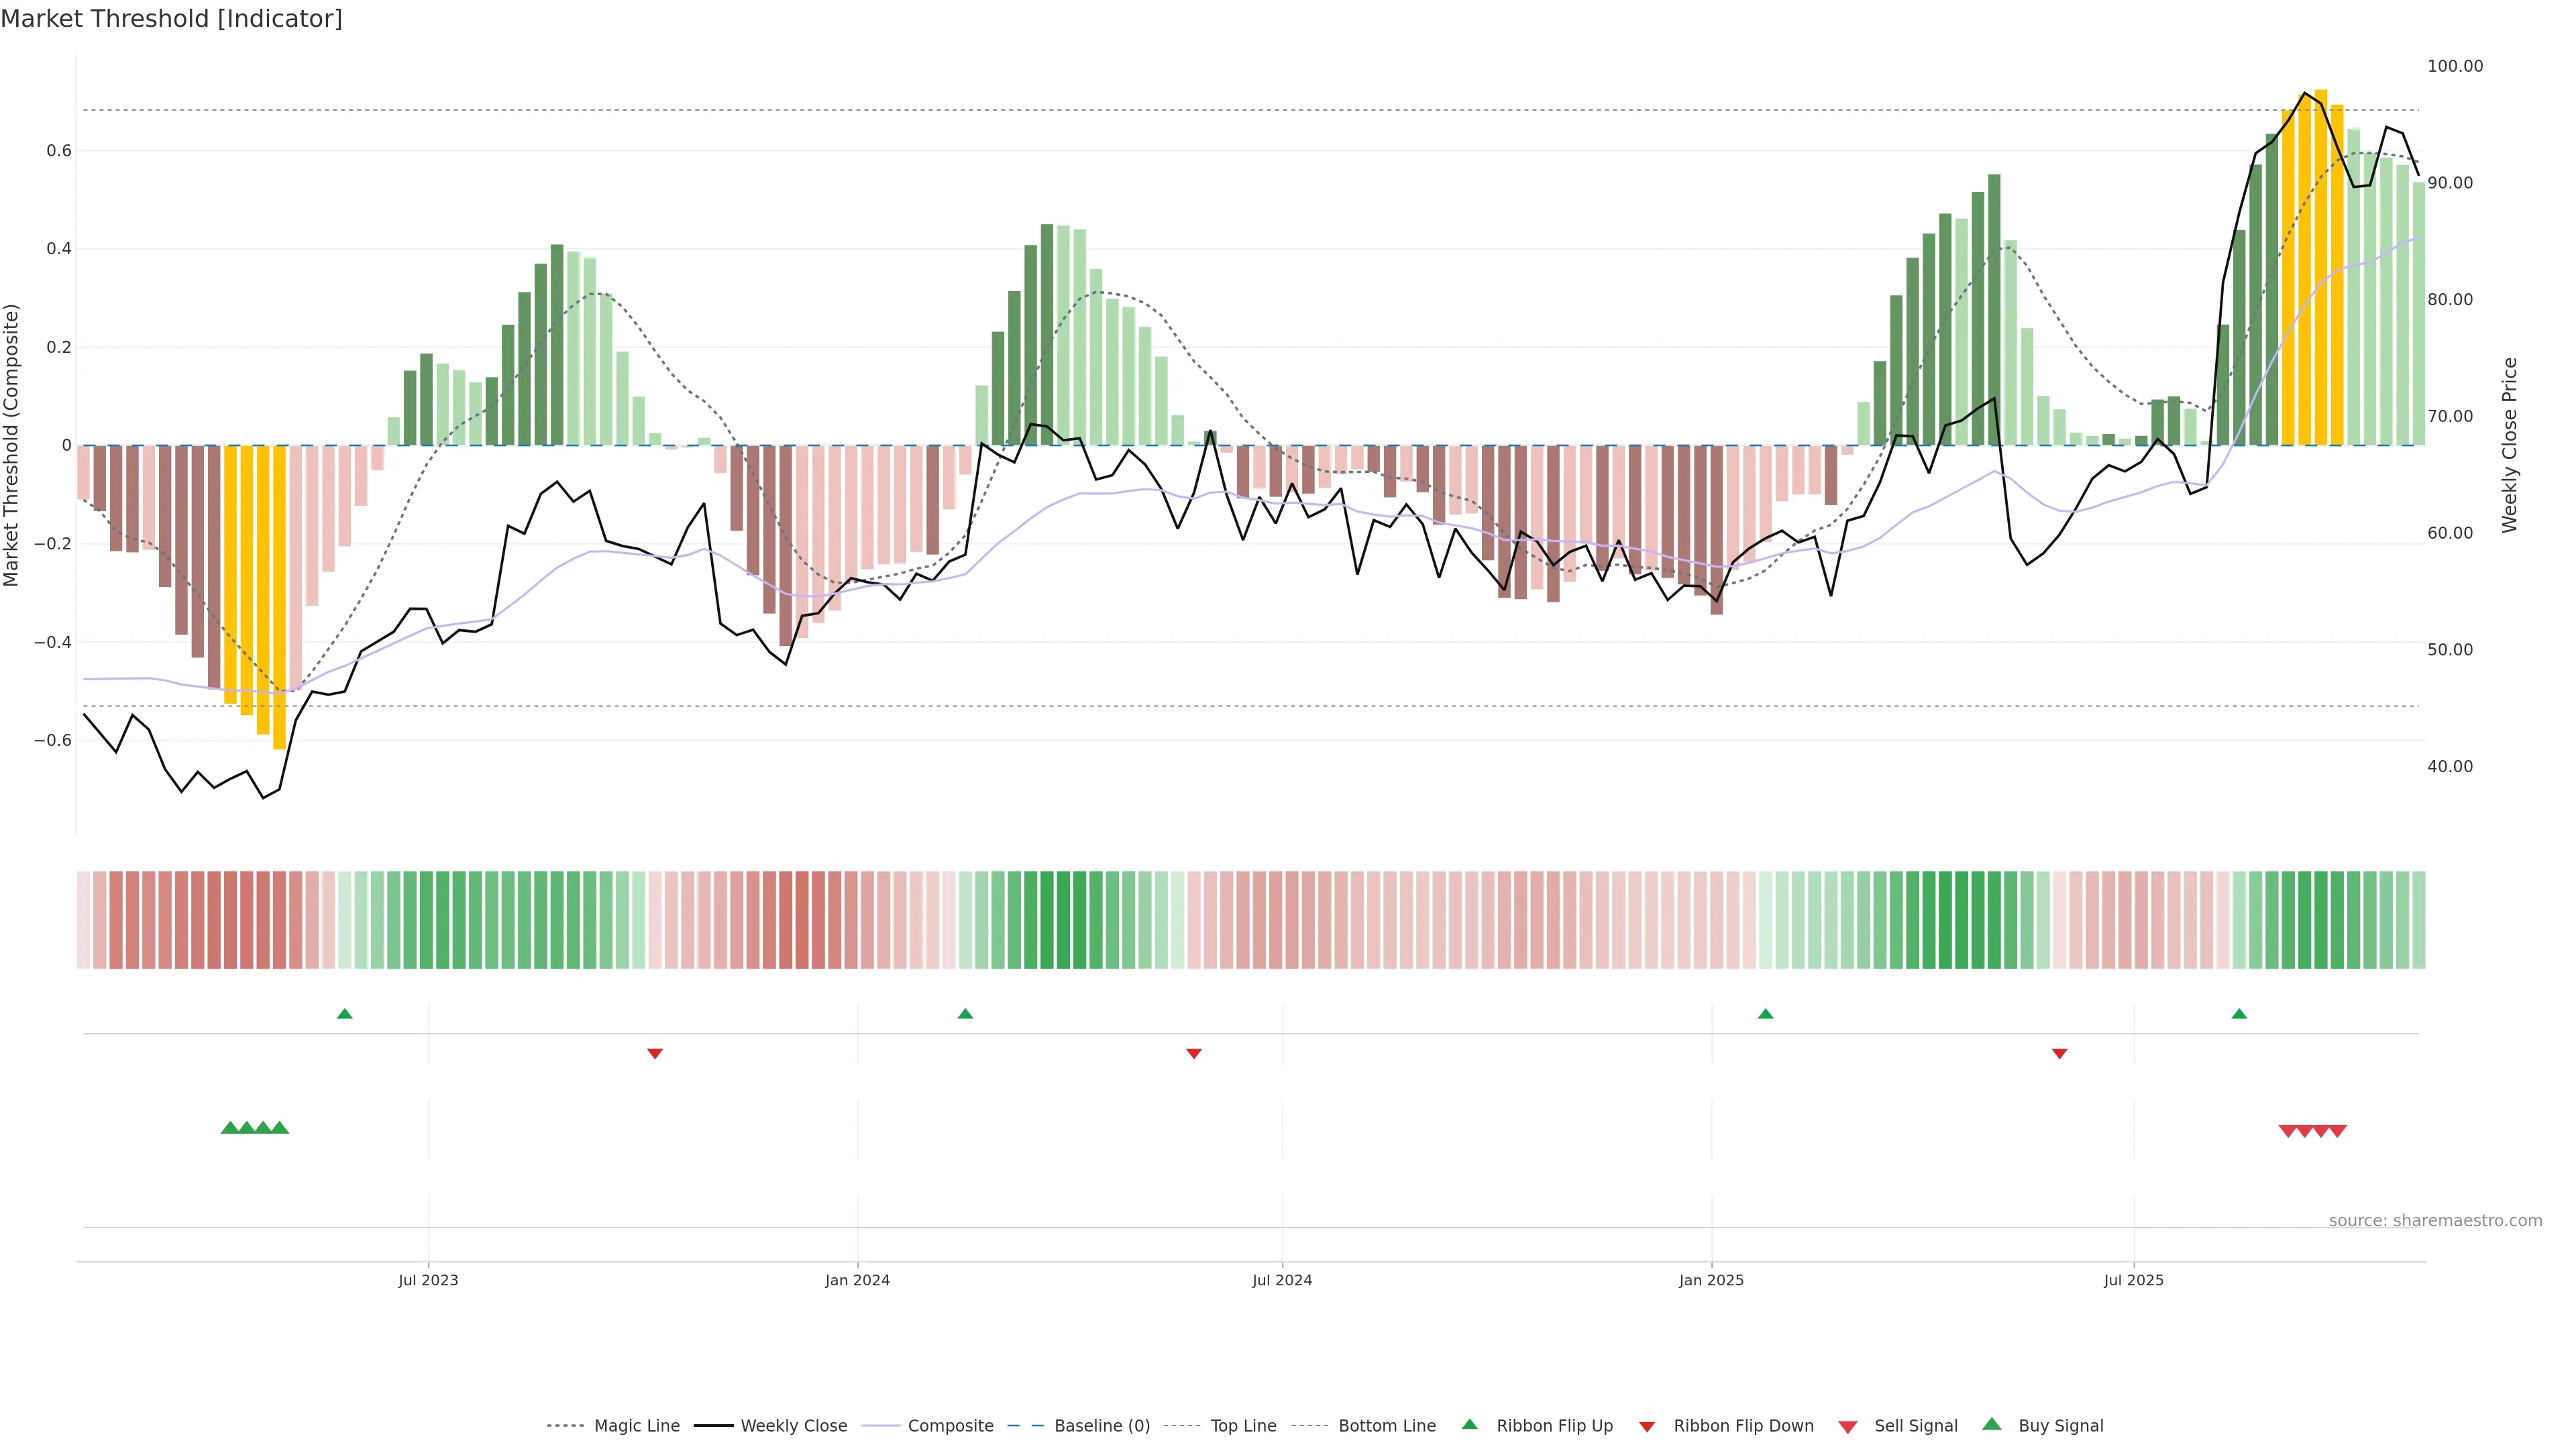
Task: Click the Sell Signal legend triangle icon
Action: point(1848,1427)
